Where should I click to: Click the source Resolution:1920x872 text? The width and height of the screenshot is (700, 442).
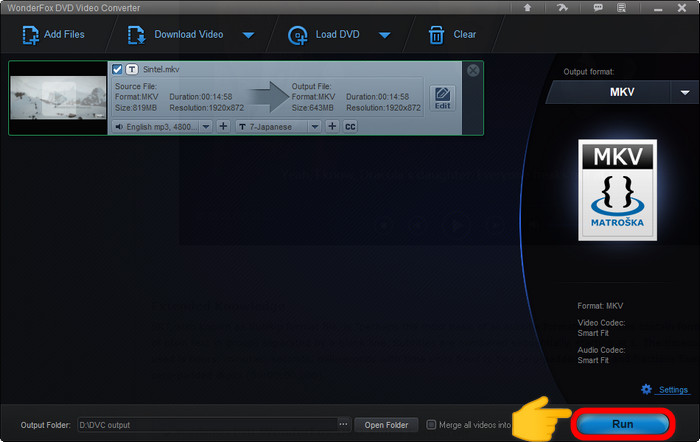pyautogui.click(x=207, y=108)
